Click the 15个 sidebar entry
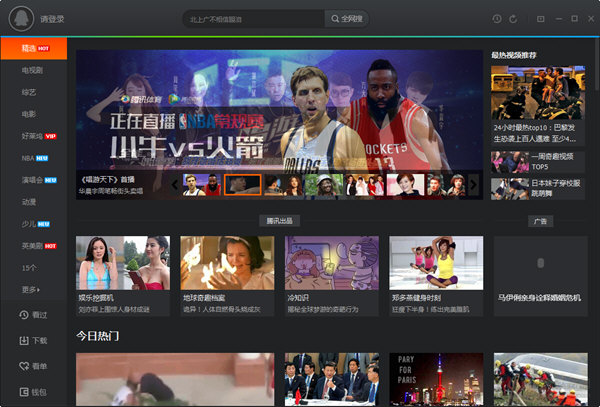The height and width of the screenshot is (407, 600). [x=29, y=268]
